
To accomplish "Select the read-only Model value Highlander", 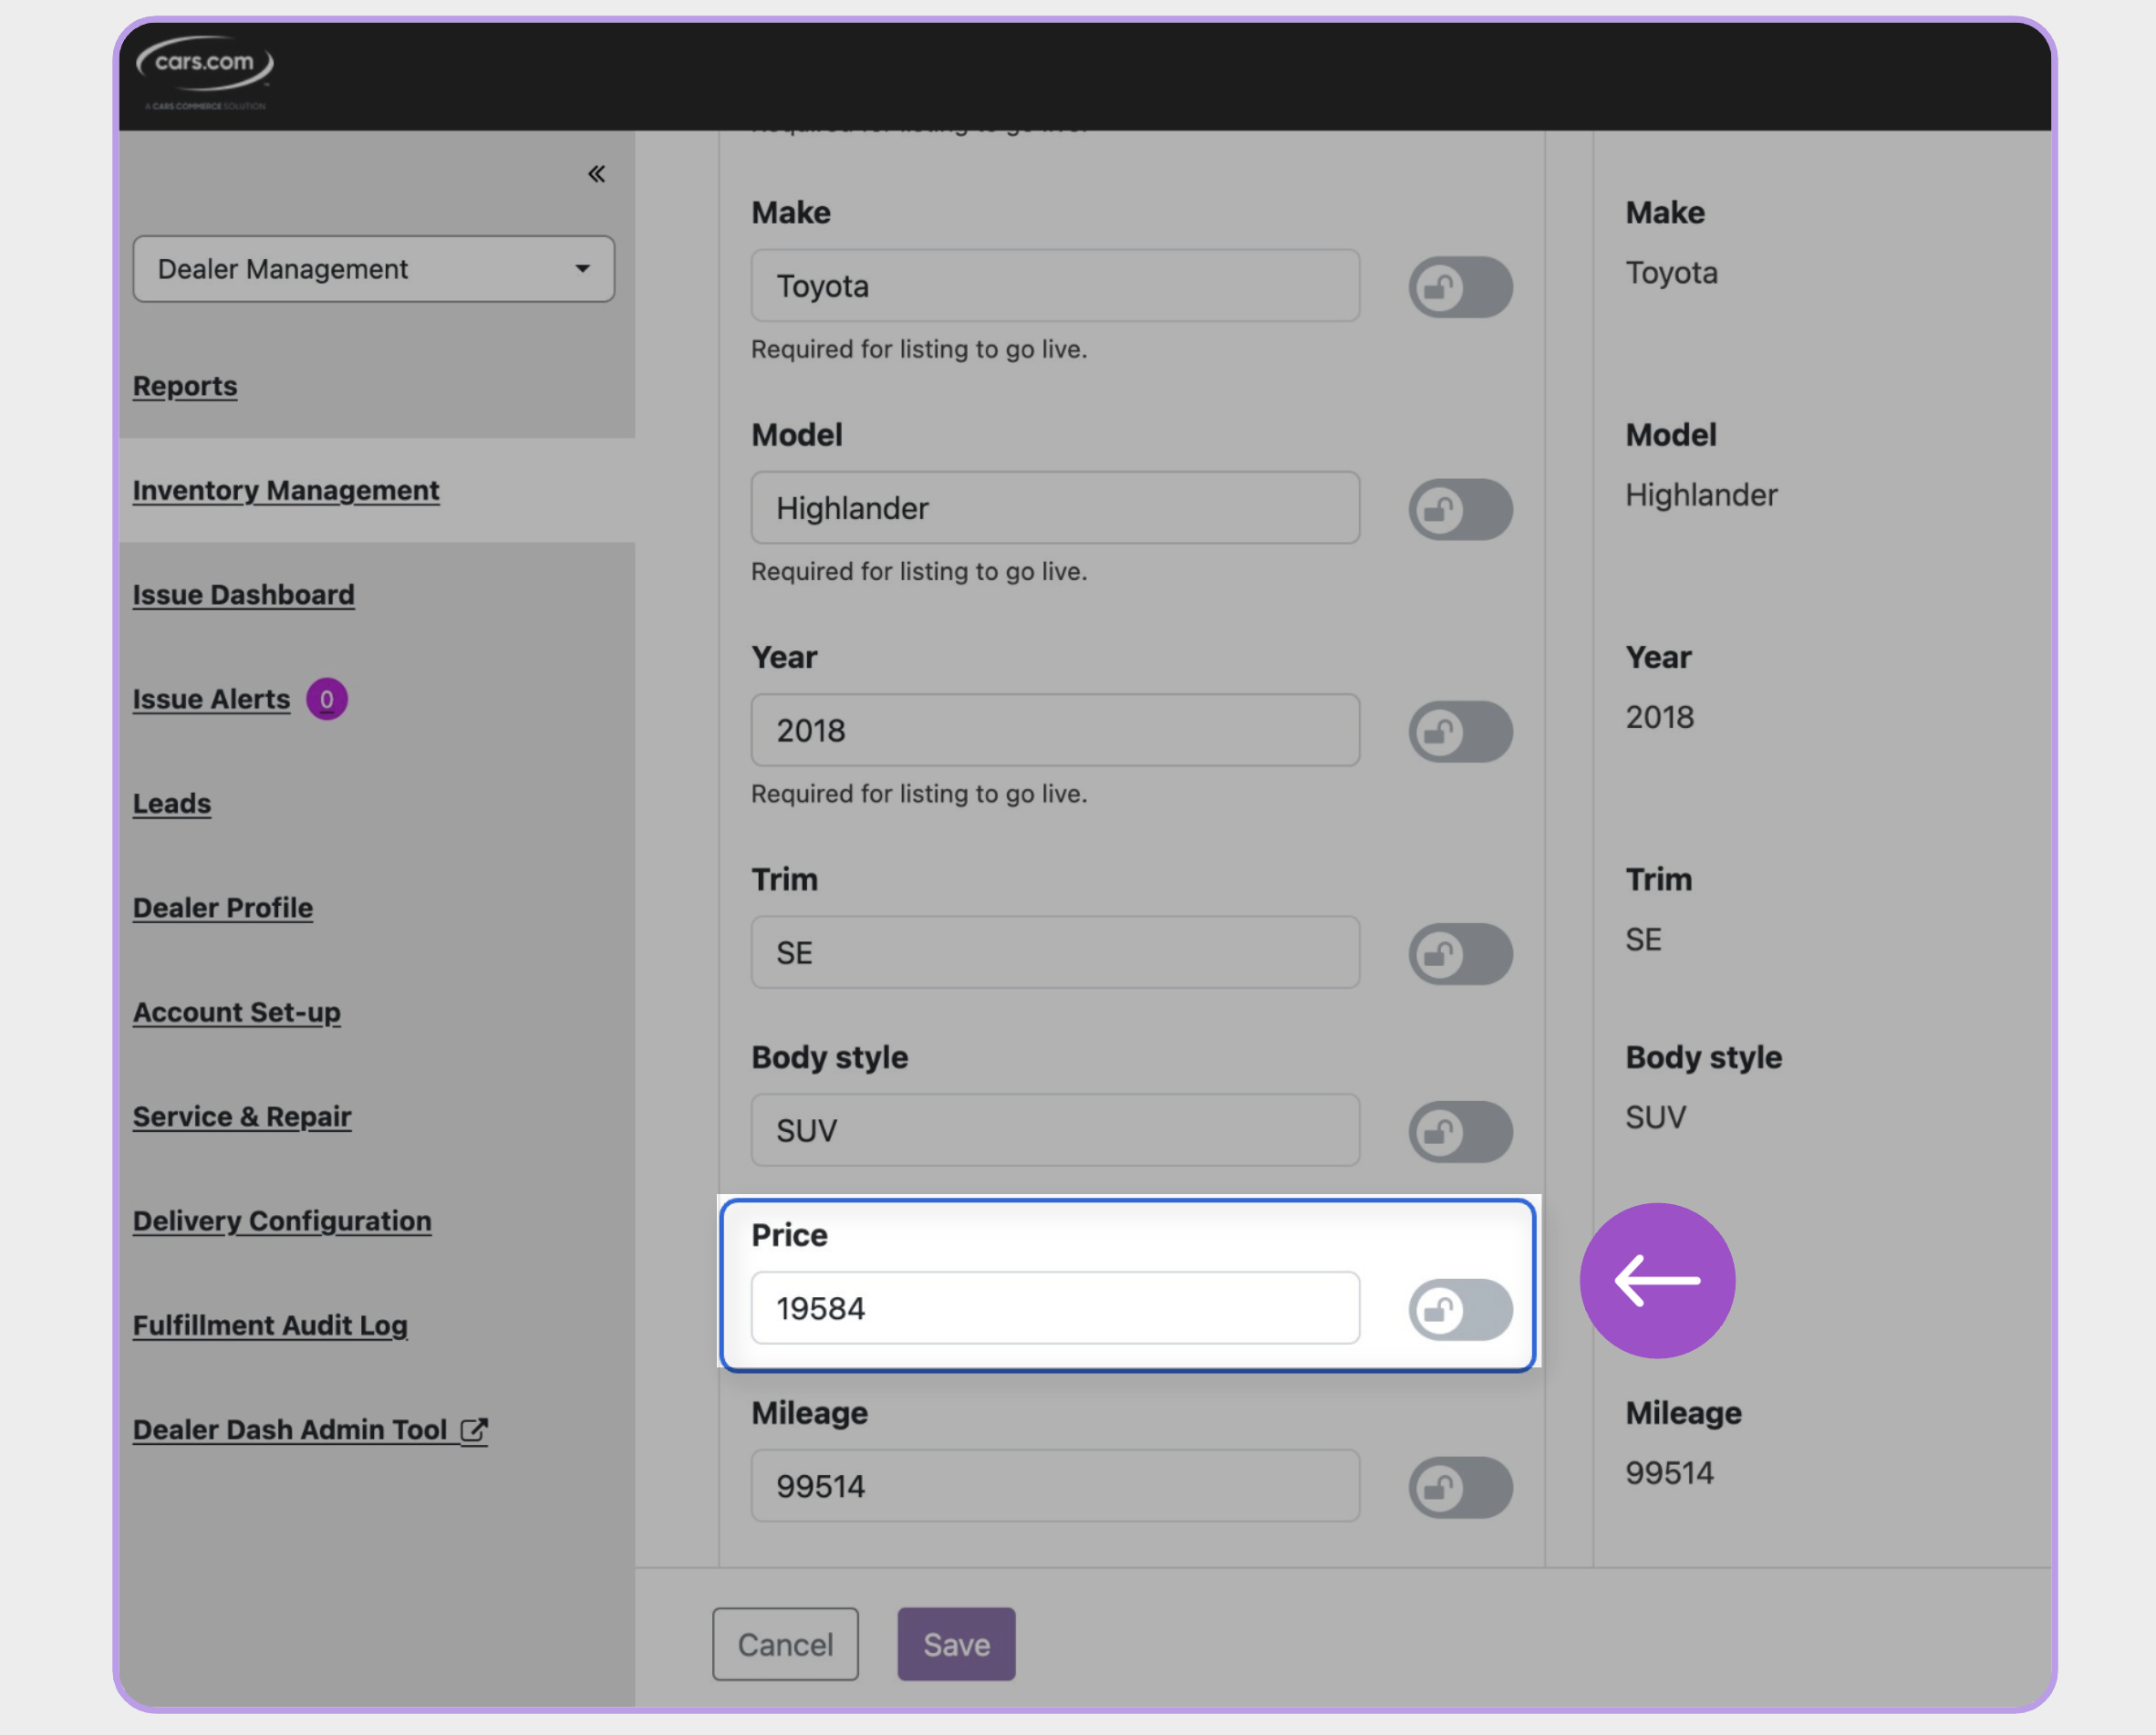I will click(1701, 495).
